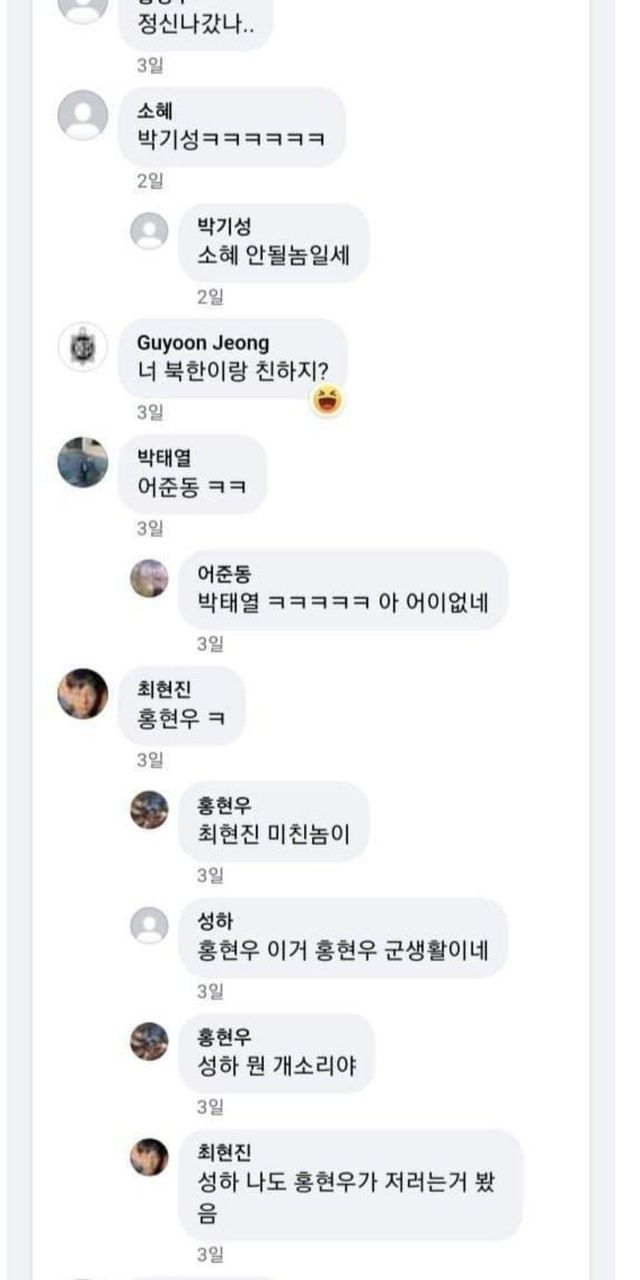Click Guyoon Jeong's emblem profile picture
The image size is (640, 1280).
(83, 347)
